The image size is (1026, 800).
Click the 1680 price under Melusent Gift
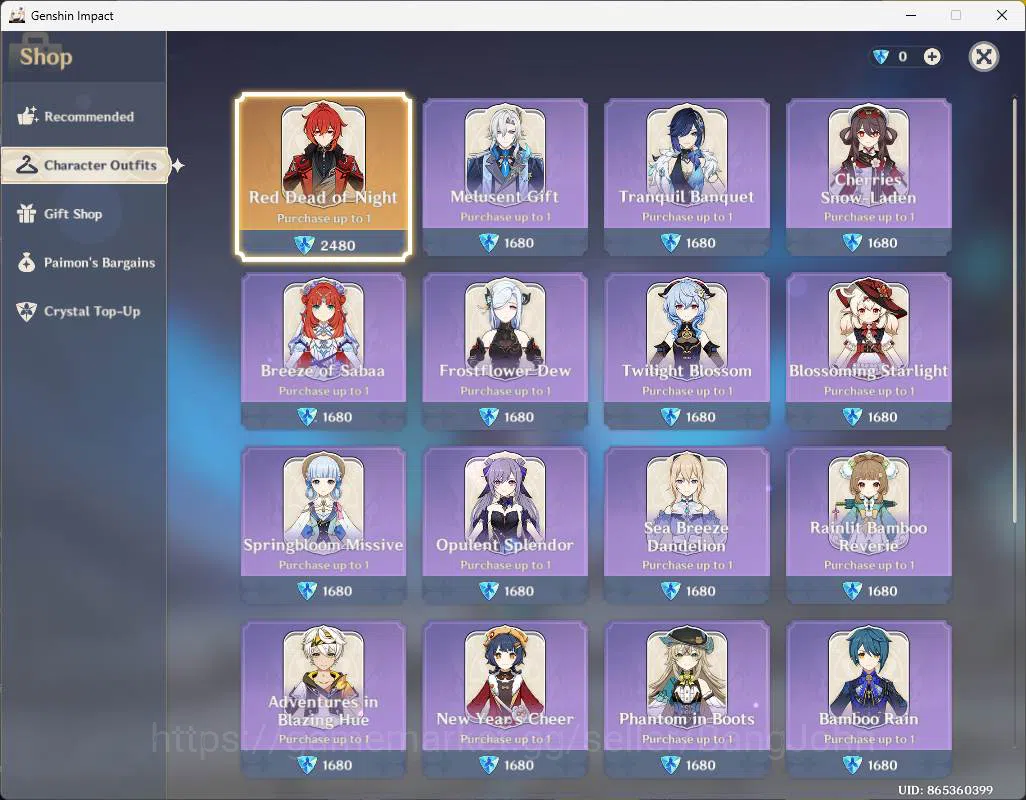[519, 243]
